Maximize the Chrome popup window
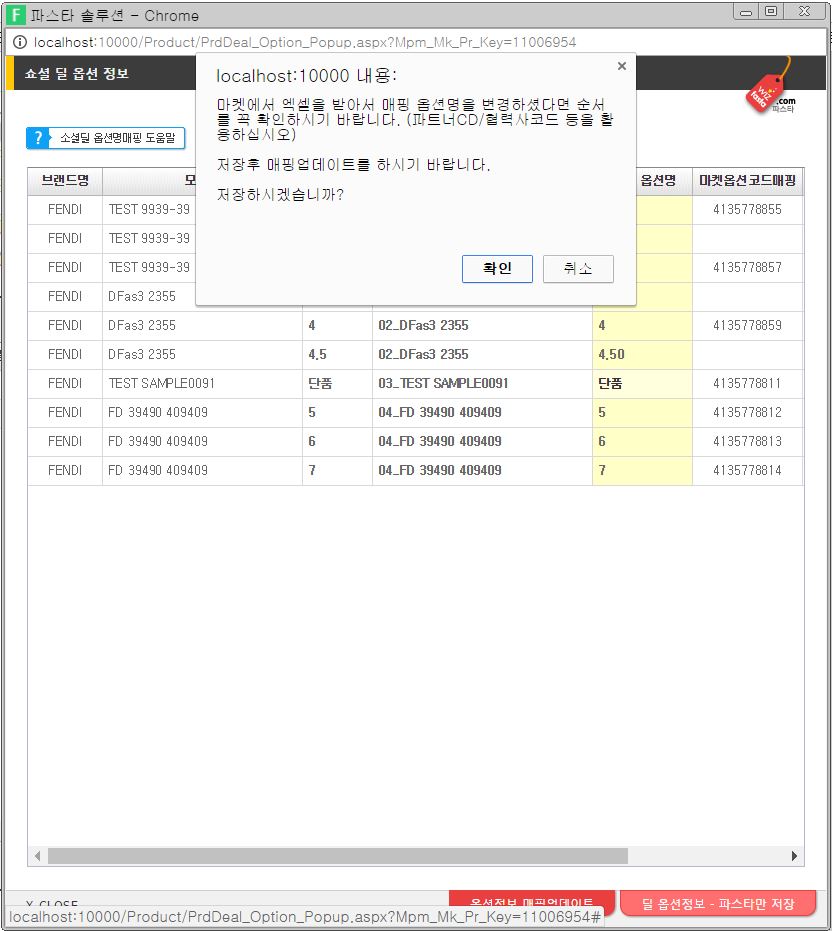 coord(770,12)
